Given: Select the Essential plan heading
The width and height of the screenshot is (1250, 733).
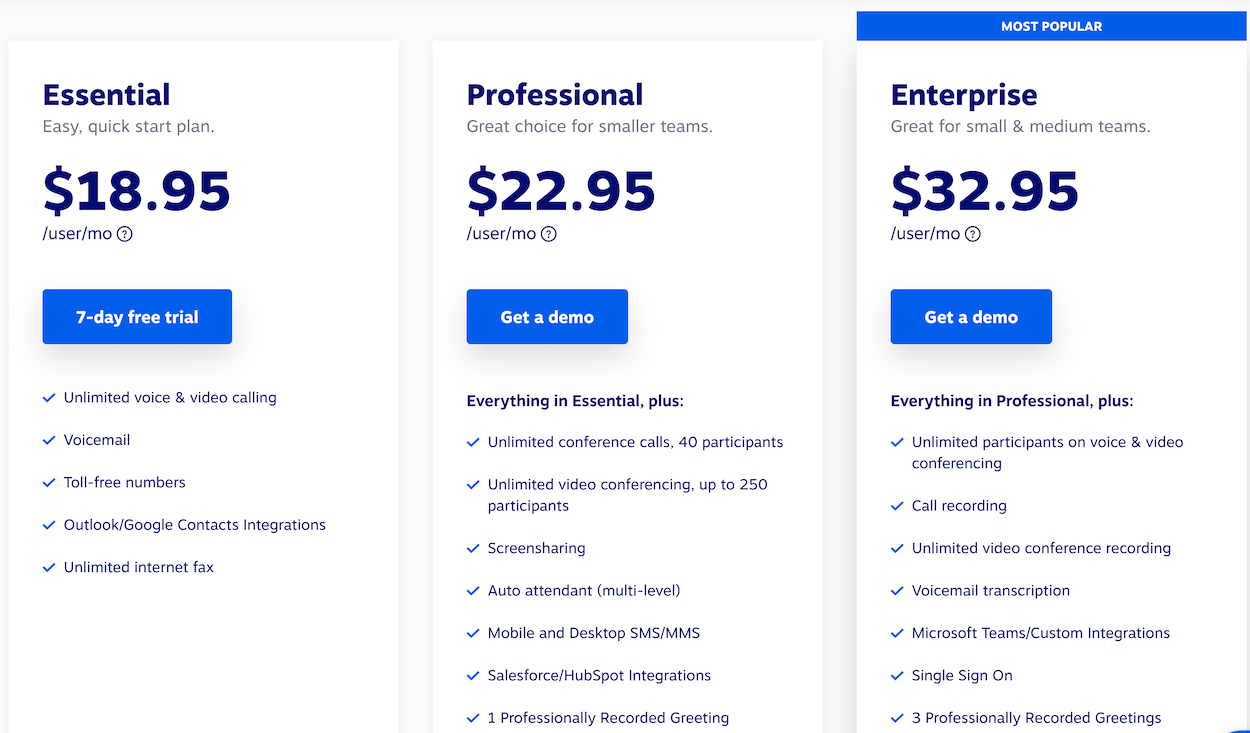Looking at the screenshot, I should tap(107, 95).
